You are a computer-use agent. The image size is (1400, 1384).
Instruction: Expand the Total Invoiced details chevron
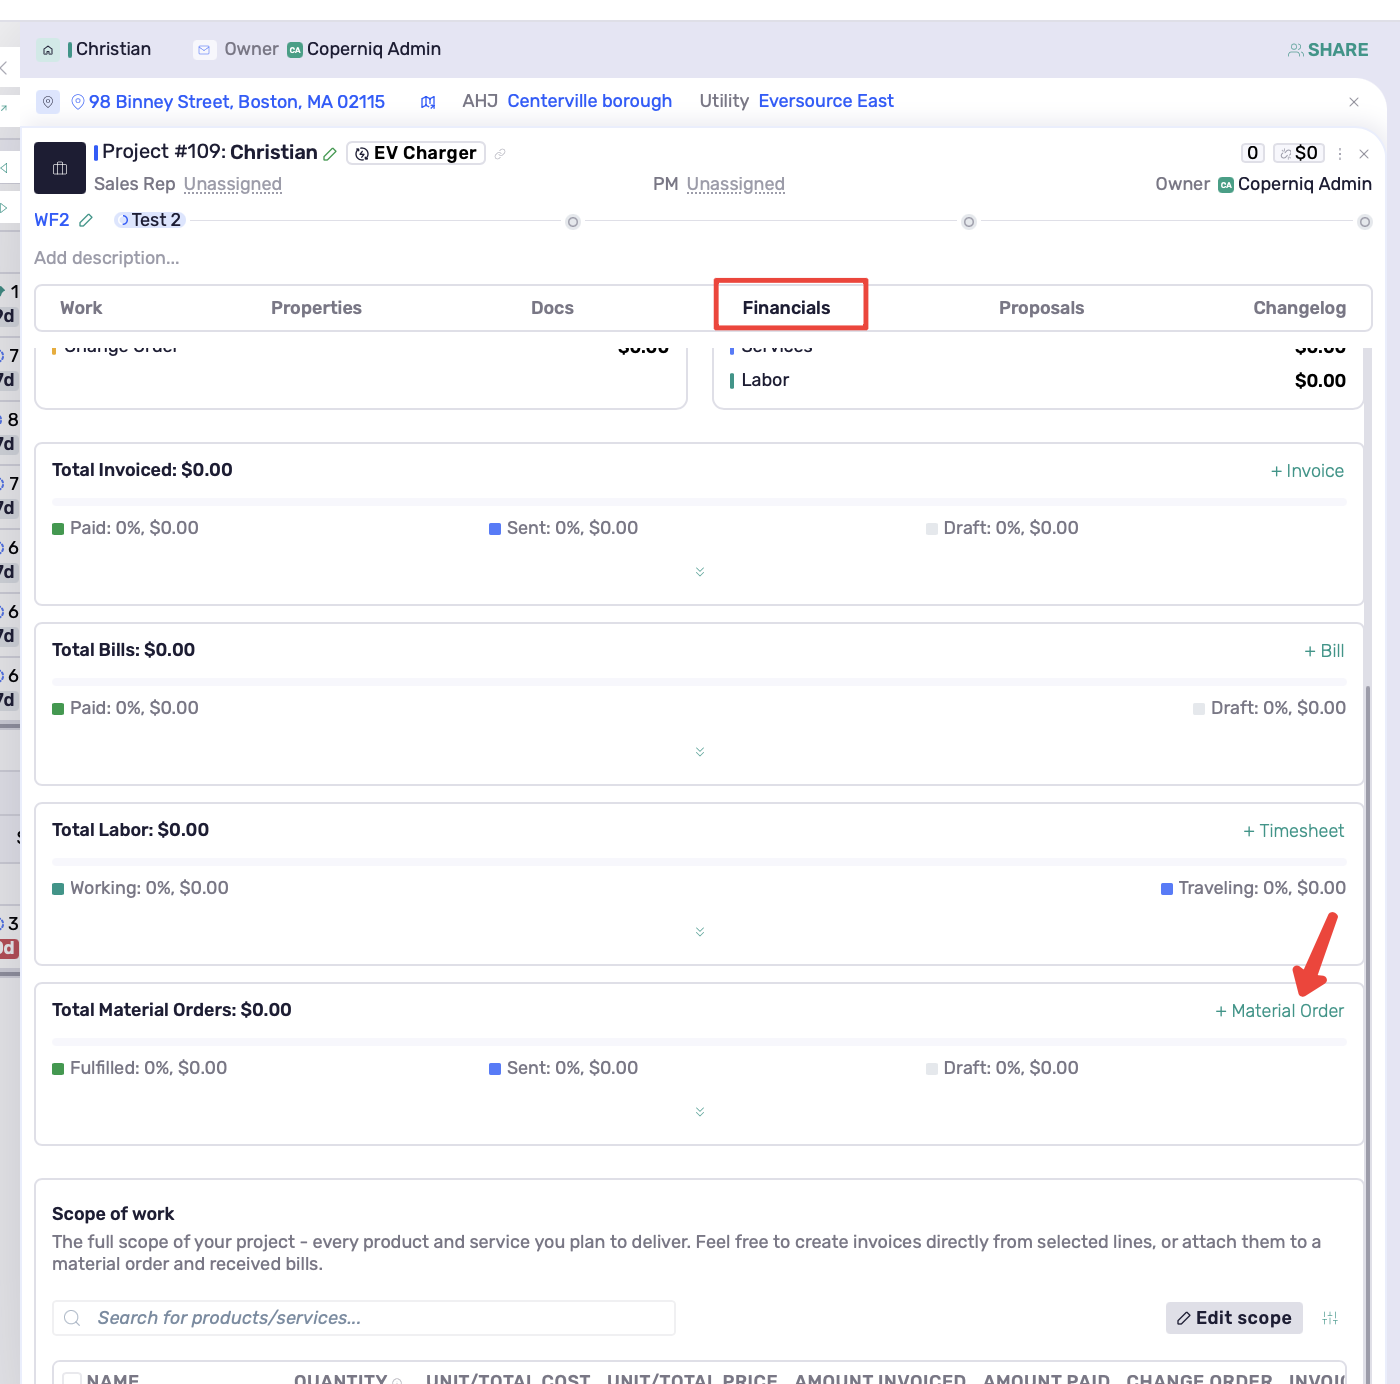[700, 572]
